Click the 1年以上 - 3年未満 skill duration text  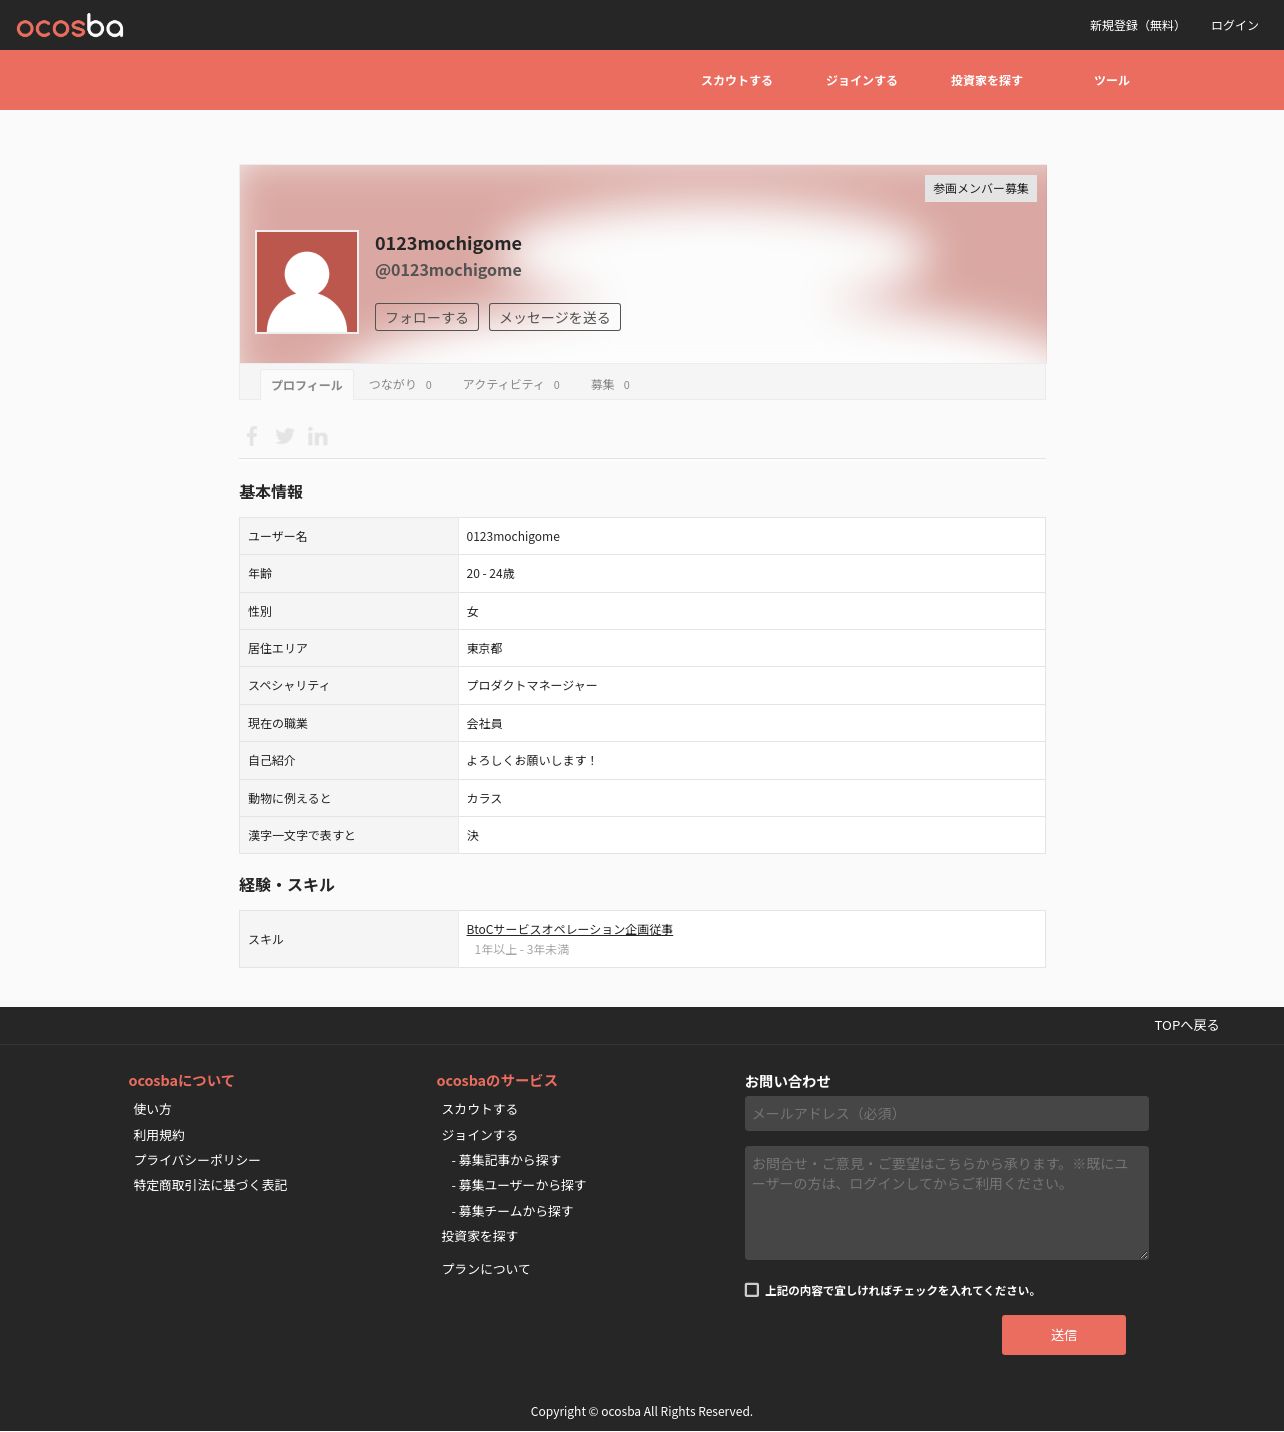tap(522, 950)
